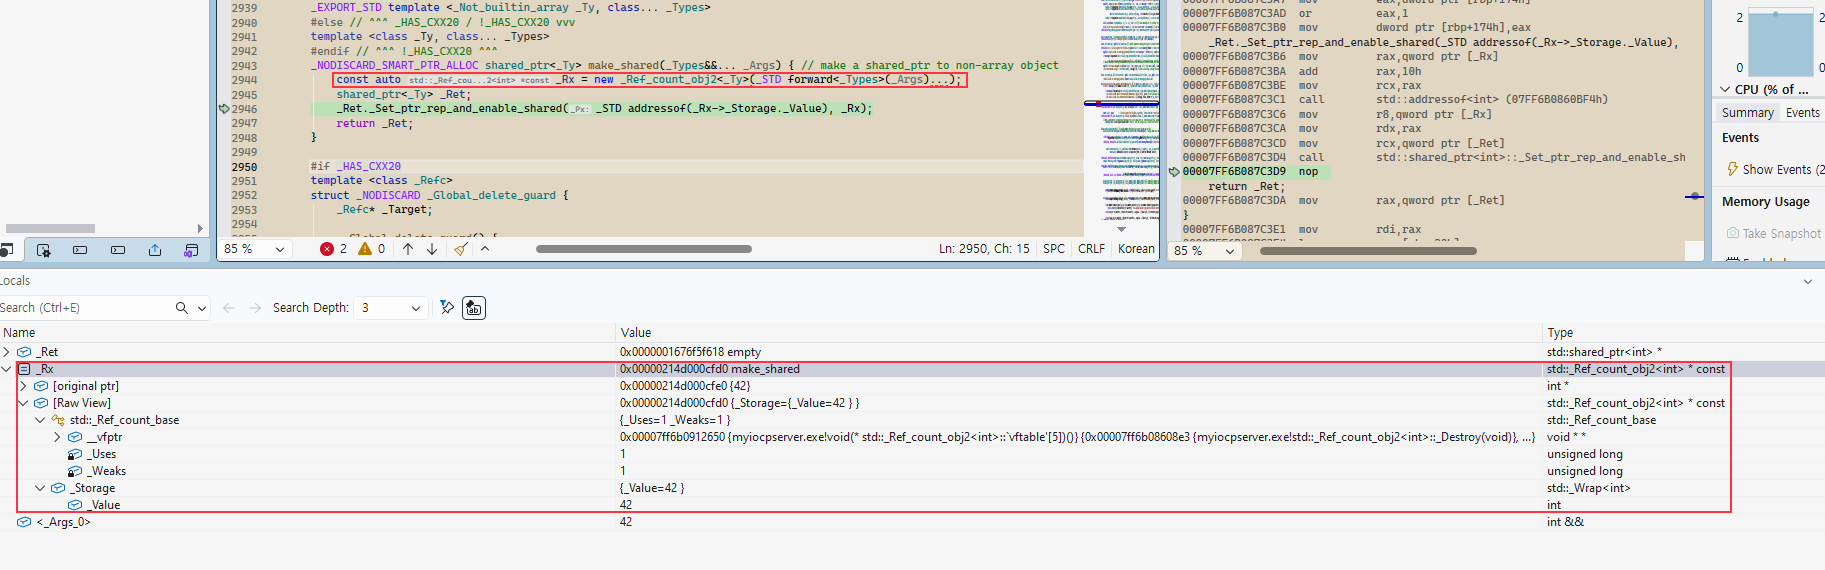This screenshot has width=1825, height=570.
Task: Expand the _Ret variable node
Action: click(7, 352)
